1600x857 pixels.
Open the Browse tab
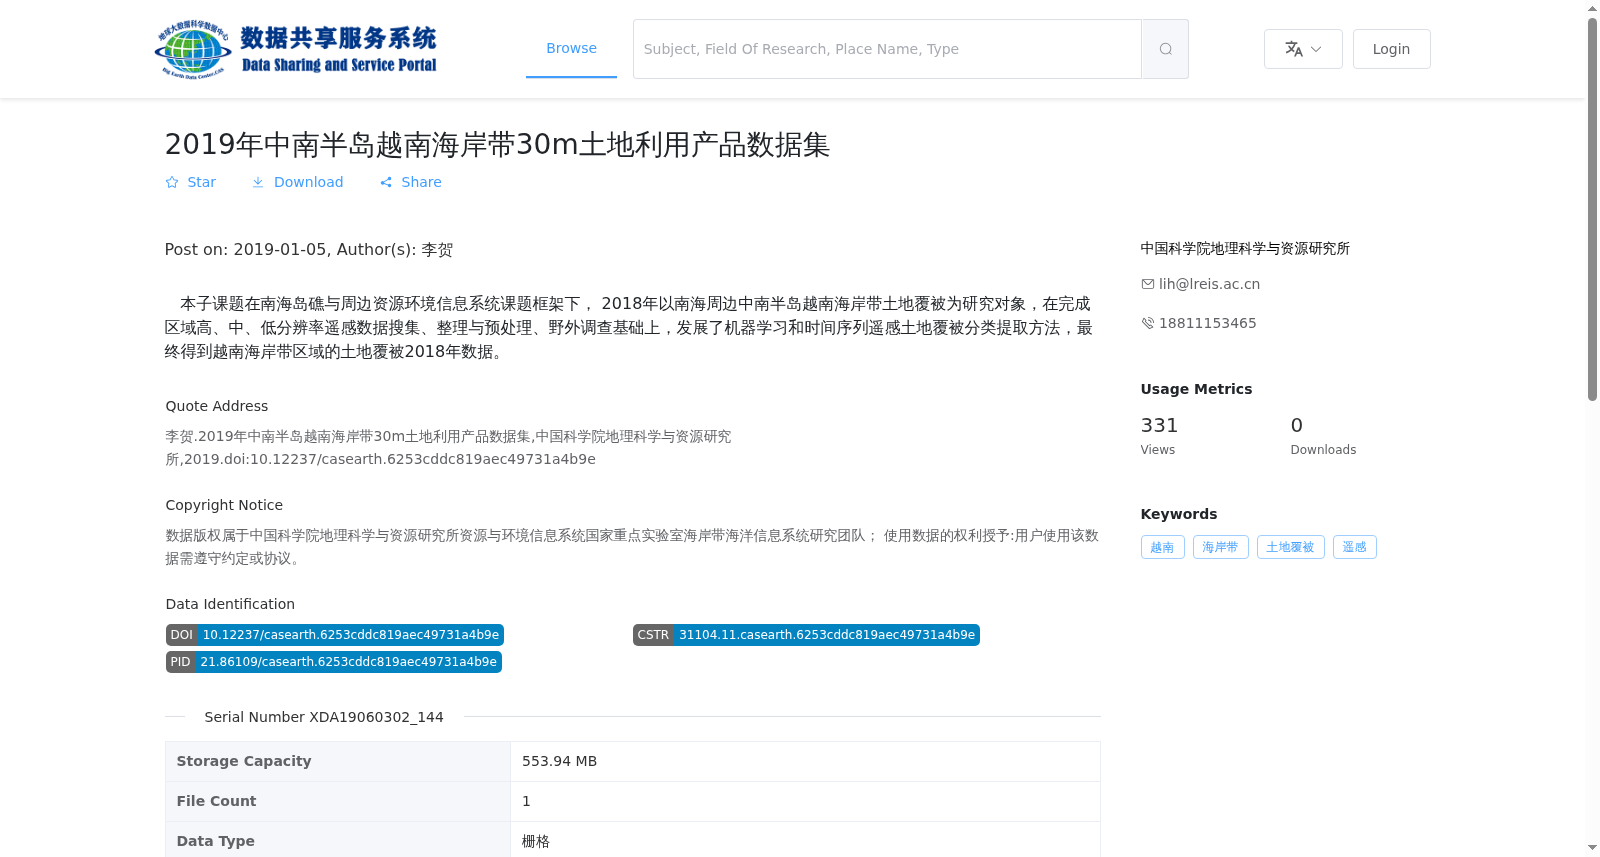tap(571, 48)
